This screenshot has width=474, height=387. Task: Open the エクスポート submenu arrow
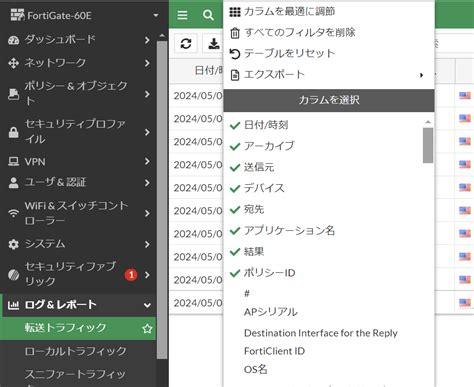421,75
